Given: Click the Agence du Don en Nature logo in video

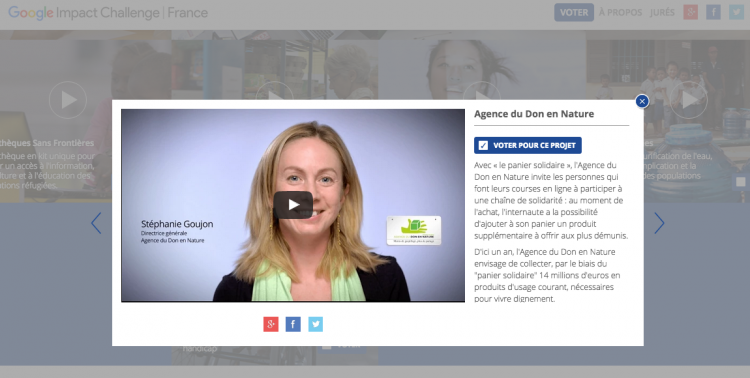Looking at the screenshot, I should (414, 230).
